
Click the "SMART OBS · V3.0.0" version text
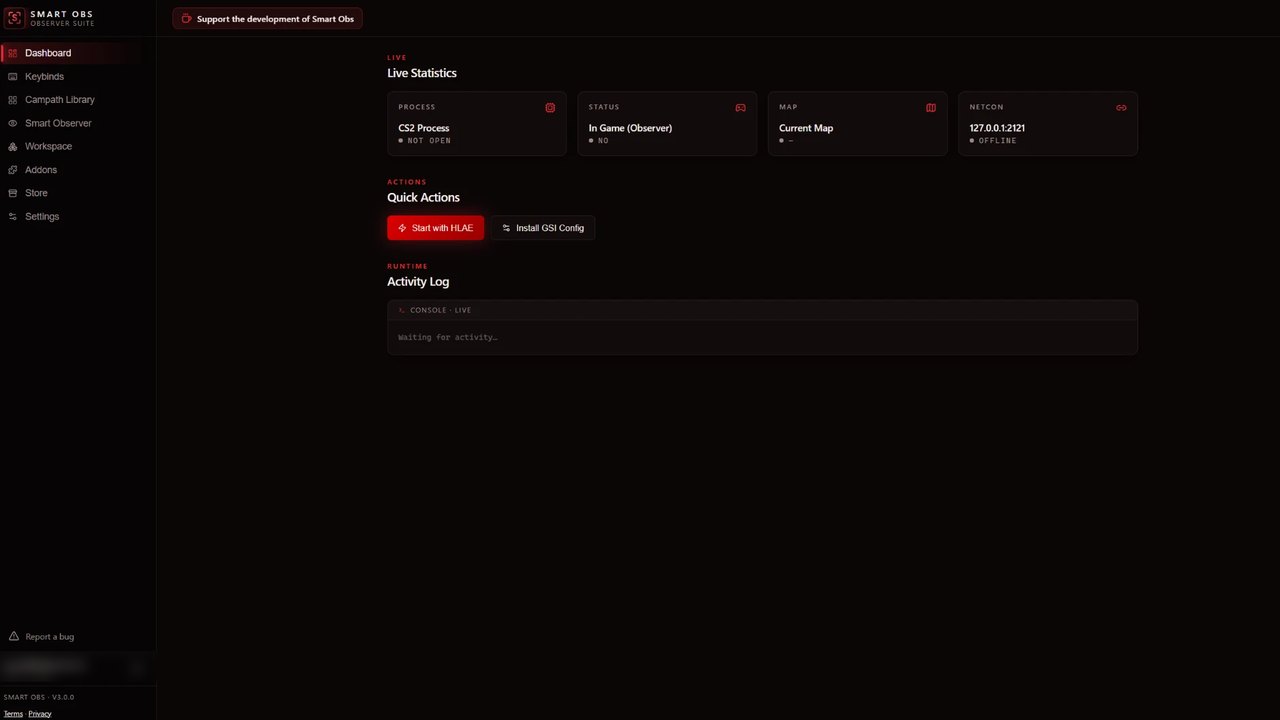[x=39, y=697]
